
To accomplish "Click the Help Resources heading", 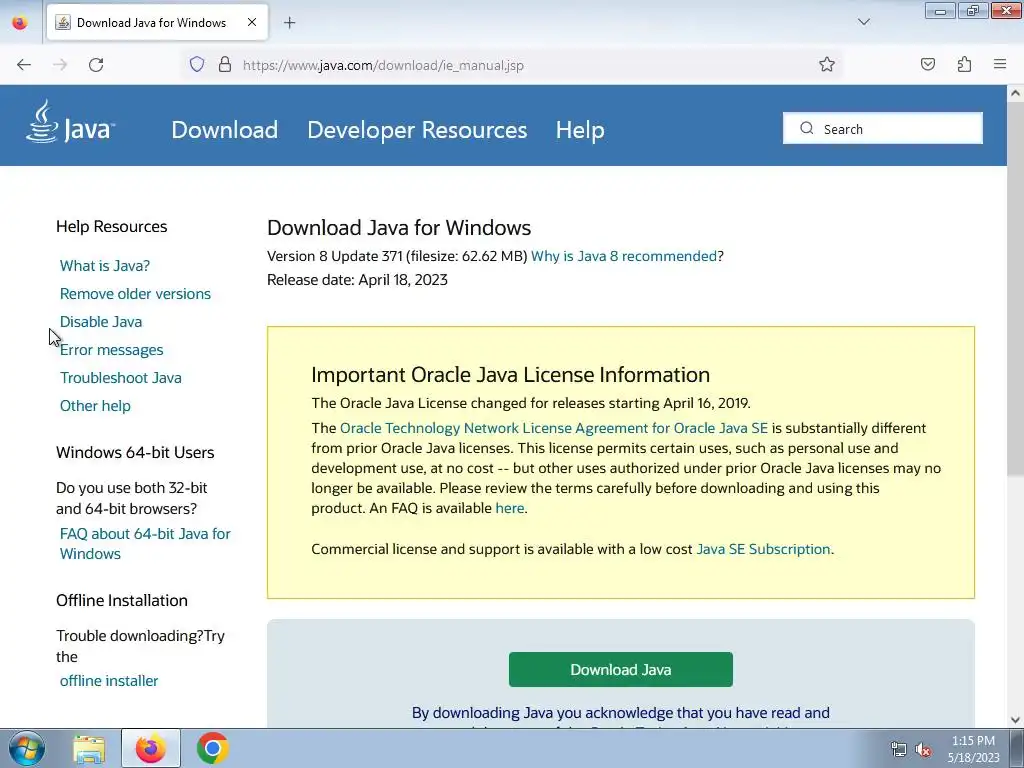I will [112, 227].
